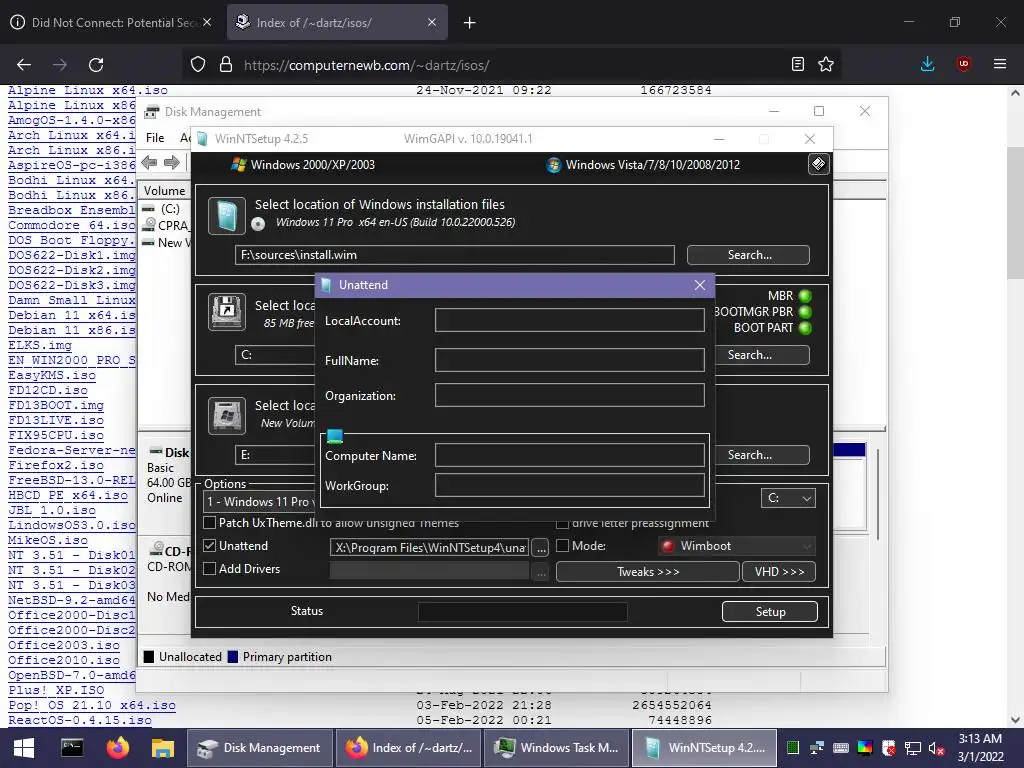
Task: Click the muted volume tray icon
Action: 936,748
